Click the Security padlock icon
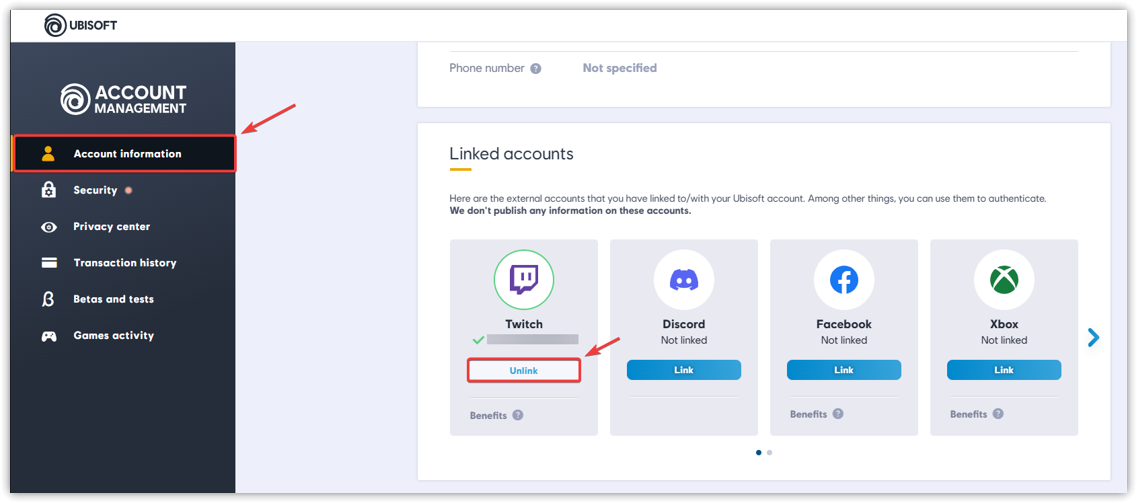The image size is (1137, 503). 49,190
